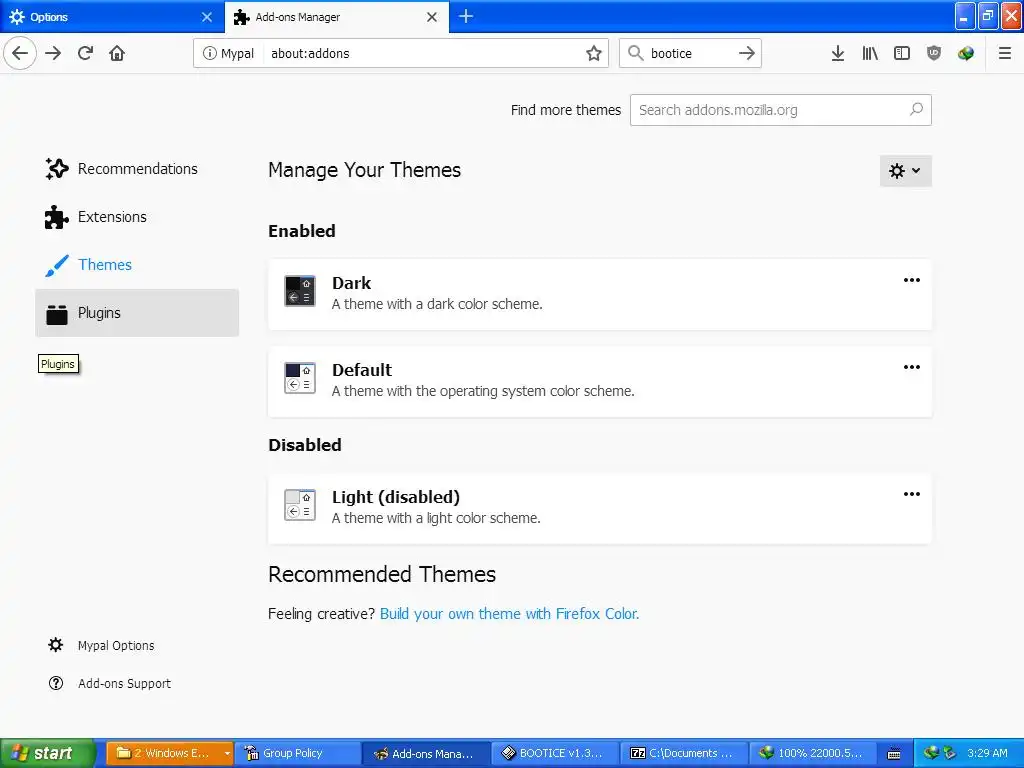Open the Windows Start menu

tap(47, 753)
